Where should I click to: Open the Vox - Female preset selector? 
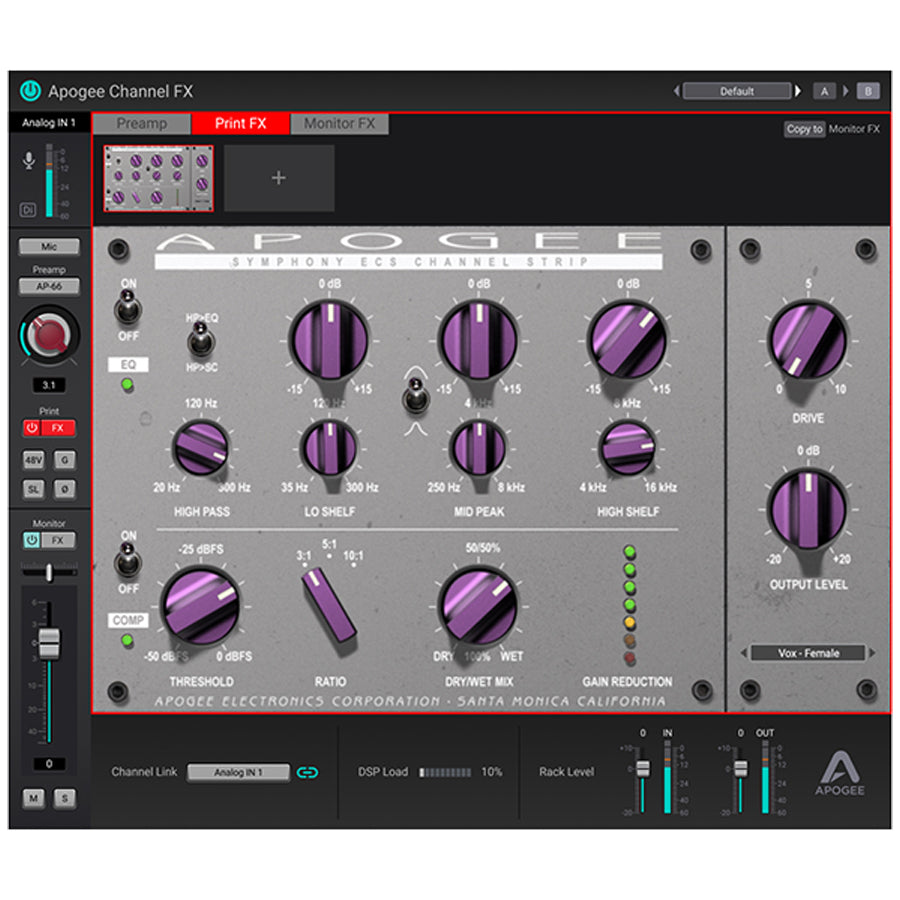(x=808, y=652)
